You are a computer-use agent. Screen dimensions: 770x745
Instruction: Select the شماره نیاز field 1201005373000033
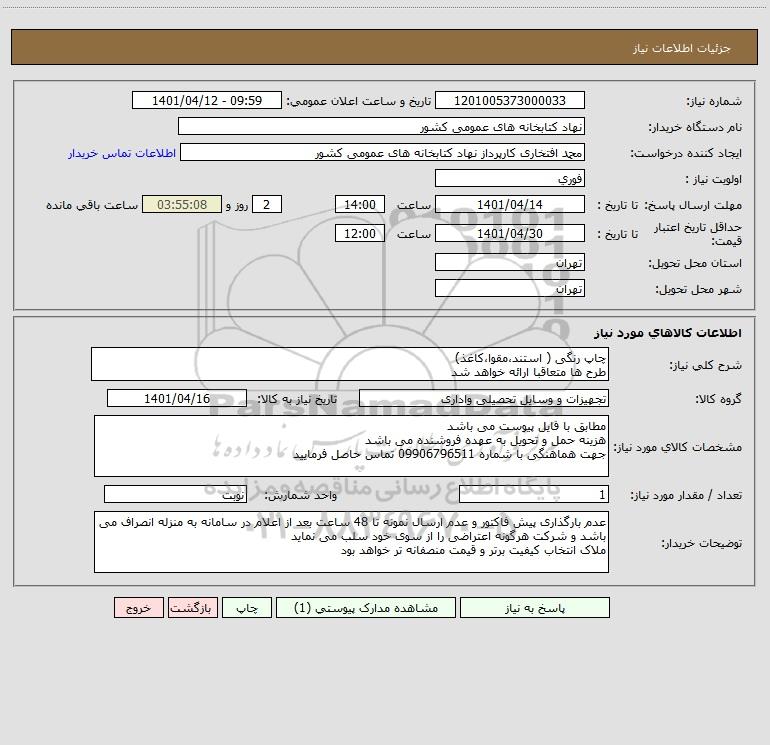click(510, 100)
